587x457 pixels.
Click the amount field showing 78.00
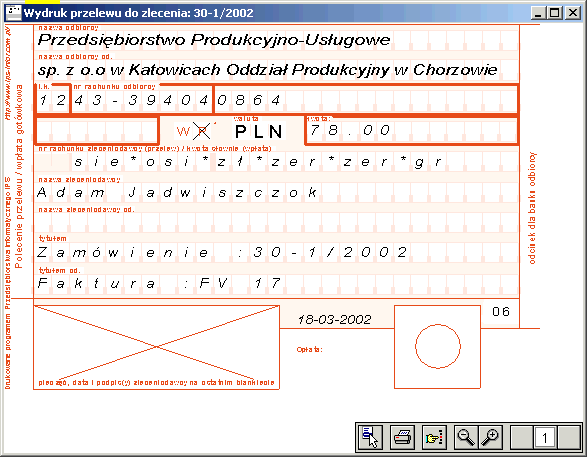411,131
